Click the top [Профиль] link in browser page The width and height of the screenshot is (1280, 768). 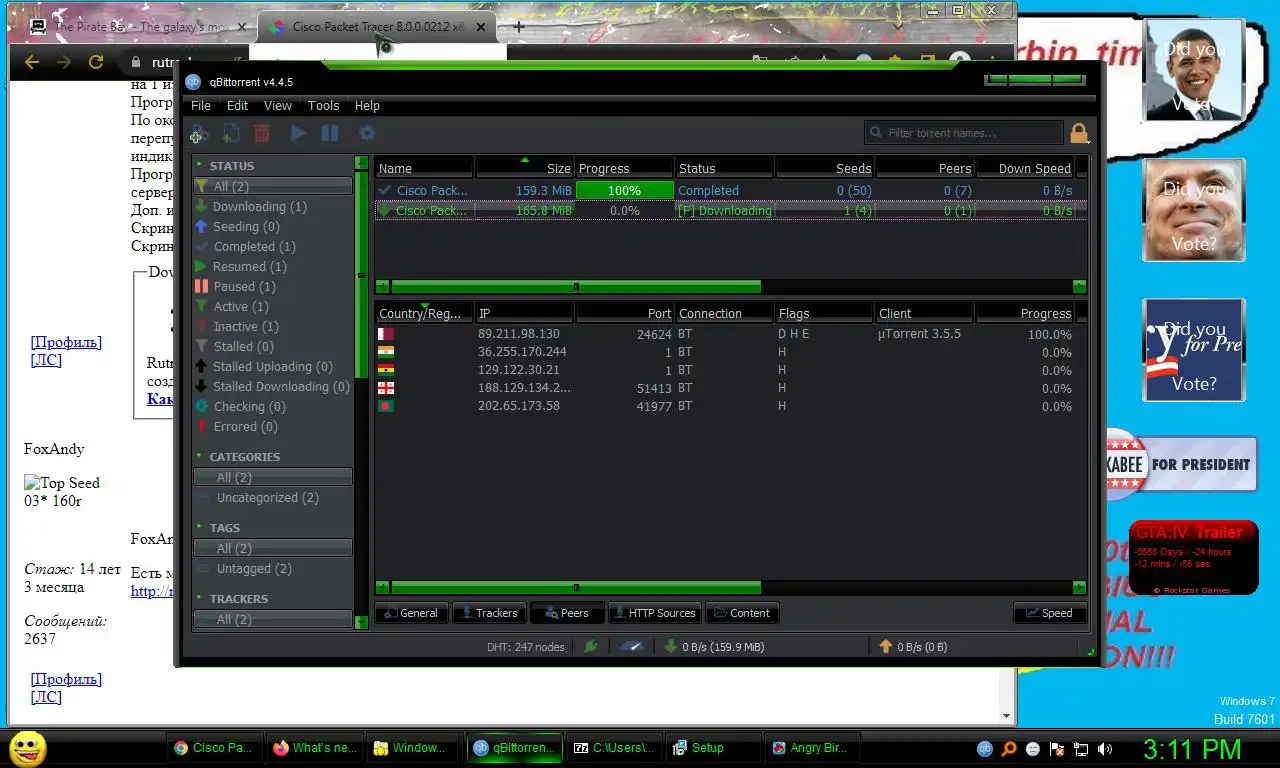click(x=66, y=342)
